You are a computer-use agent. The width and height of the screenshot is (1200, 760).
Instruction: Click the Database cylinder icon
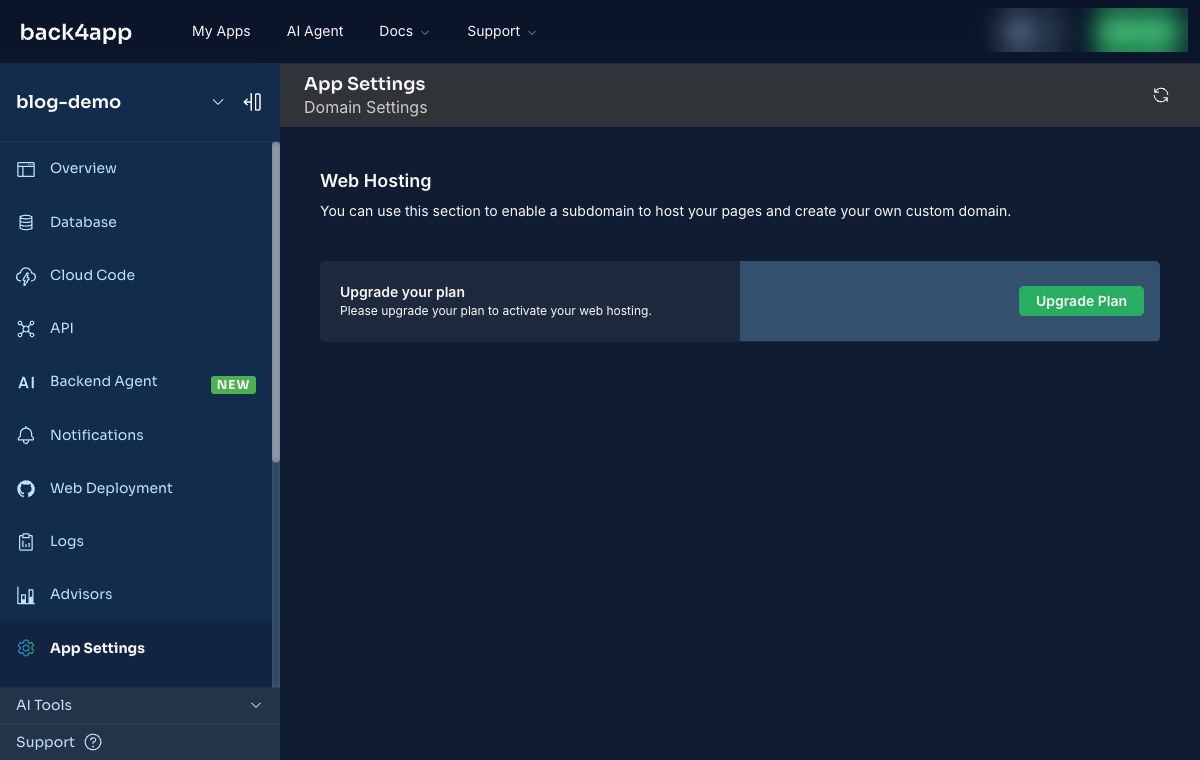click(26, 222)
